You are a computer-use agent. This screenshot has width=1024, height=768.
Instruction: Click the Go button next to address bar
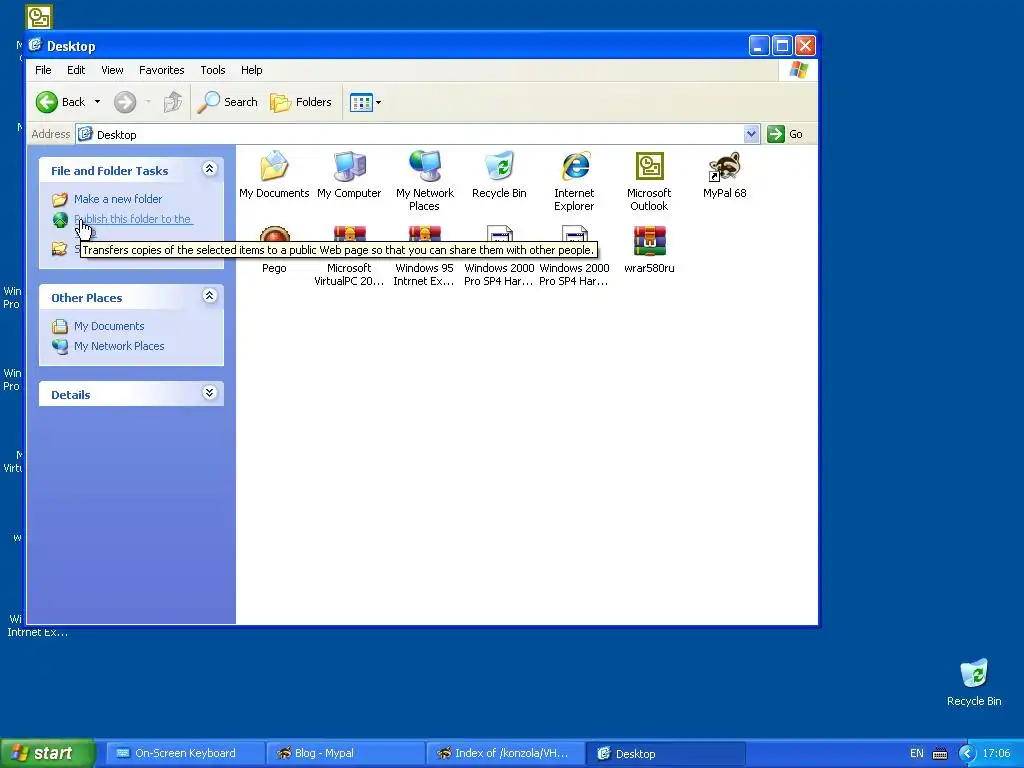(x=785, y=134)
